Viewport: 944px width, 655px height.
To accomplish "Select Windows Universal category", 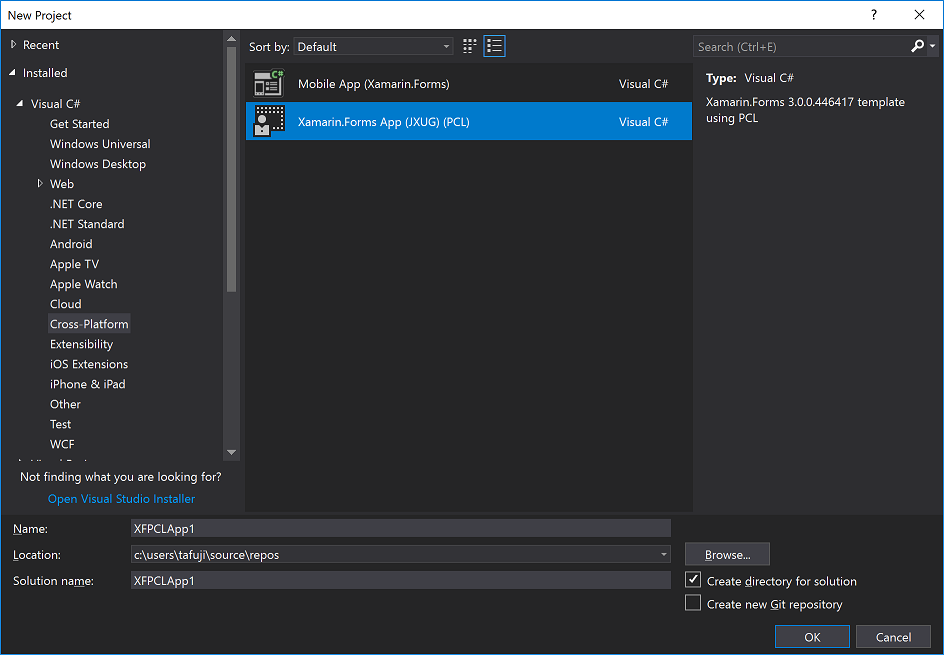I will (x=100, y=144).
